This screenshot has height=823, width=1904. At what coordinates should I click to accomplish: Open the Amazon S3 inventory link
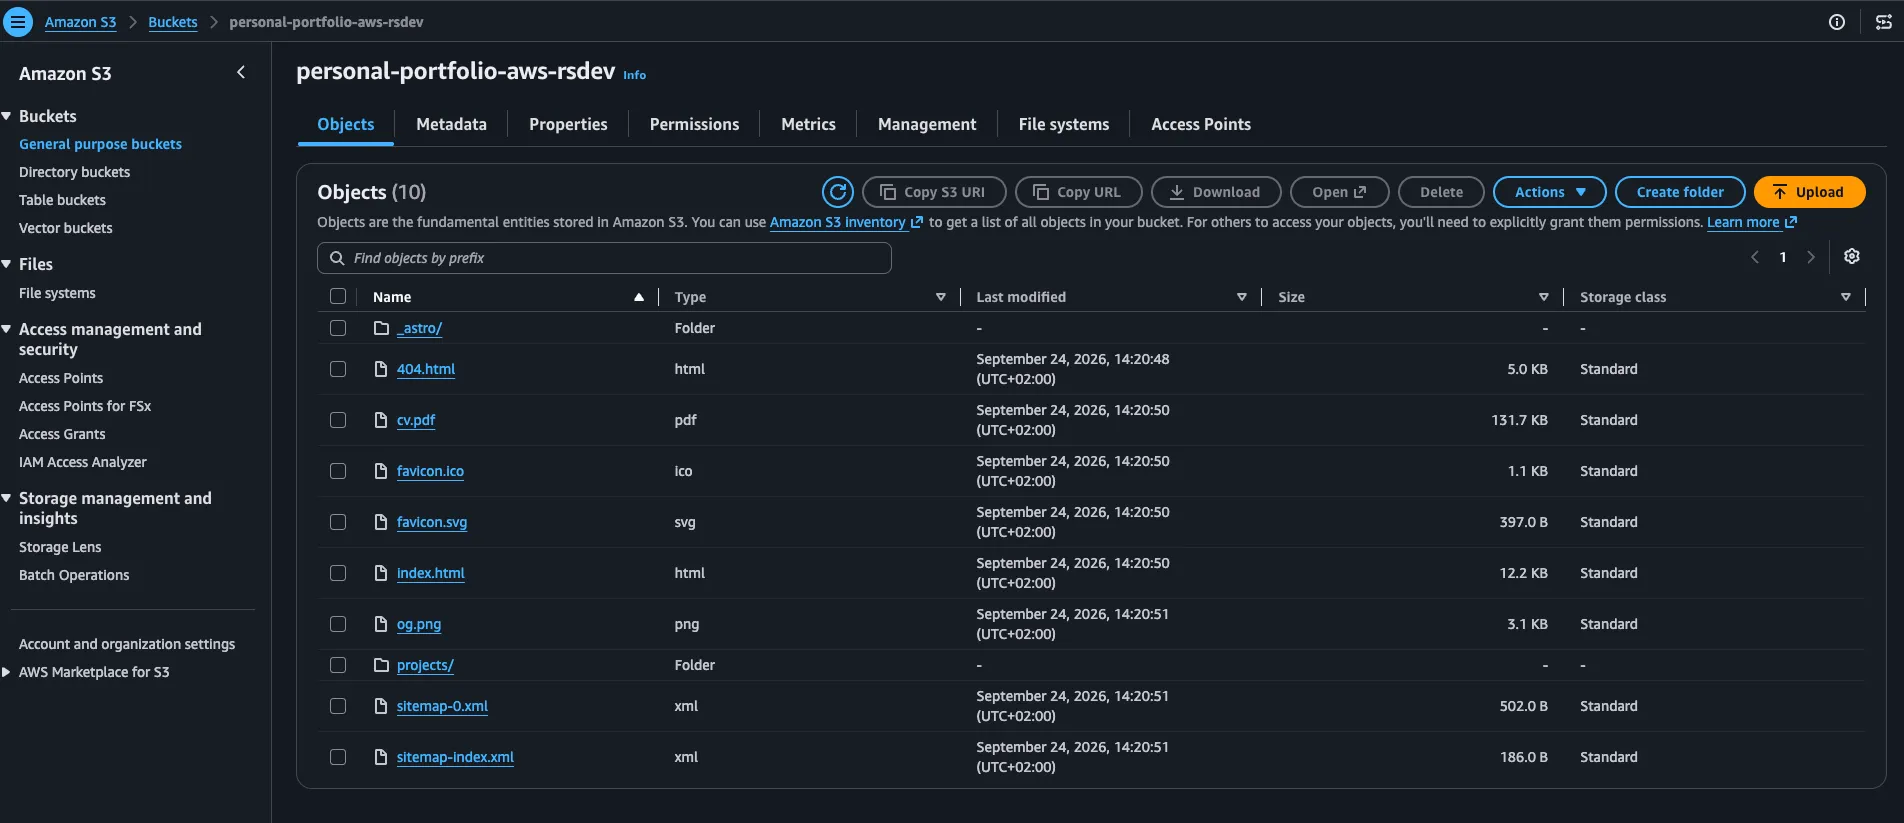coord(846,222)
